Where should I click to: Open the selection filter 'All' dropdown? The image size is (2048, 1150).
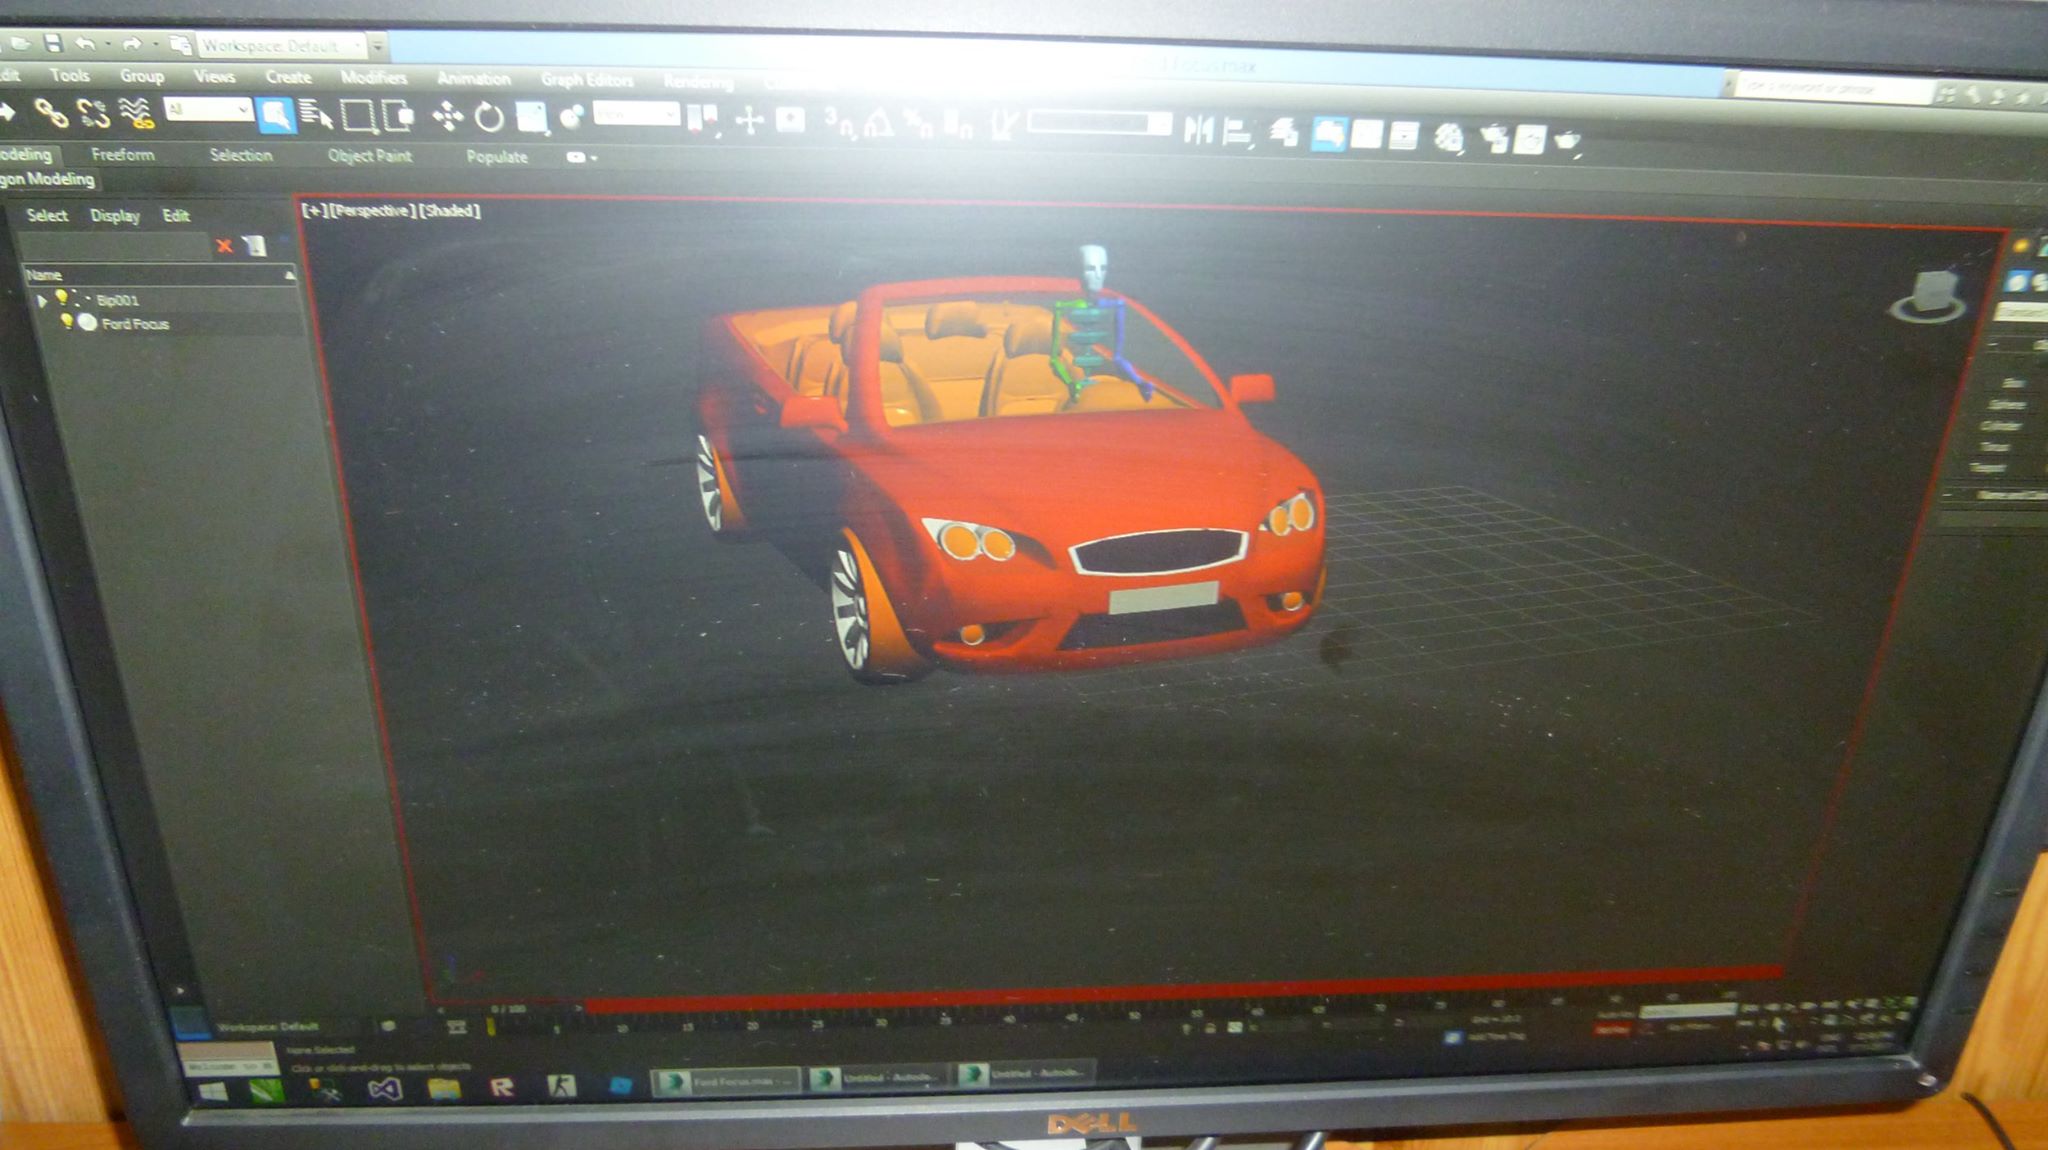tap(208, 109)
